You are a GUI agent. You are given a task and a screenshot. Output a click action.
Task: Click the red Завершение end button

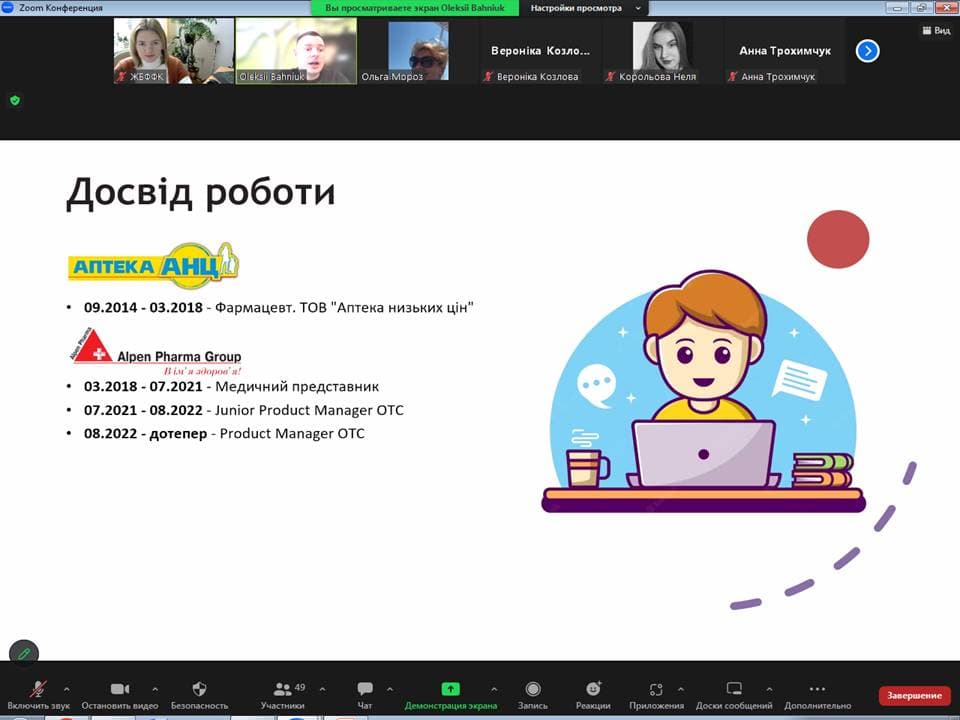[x=914, y=696]
